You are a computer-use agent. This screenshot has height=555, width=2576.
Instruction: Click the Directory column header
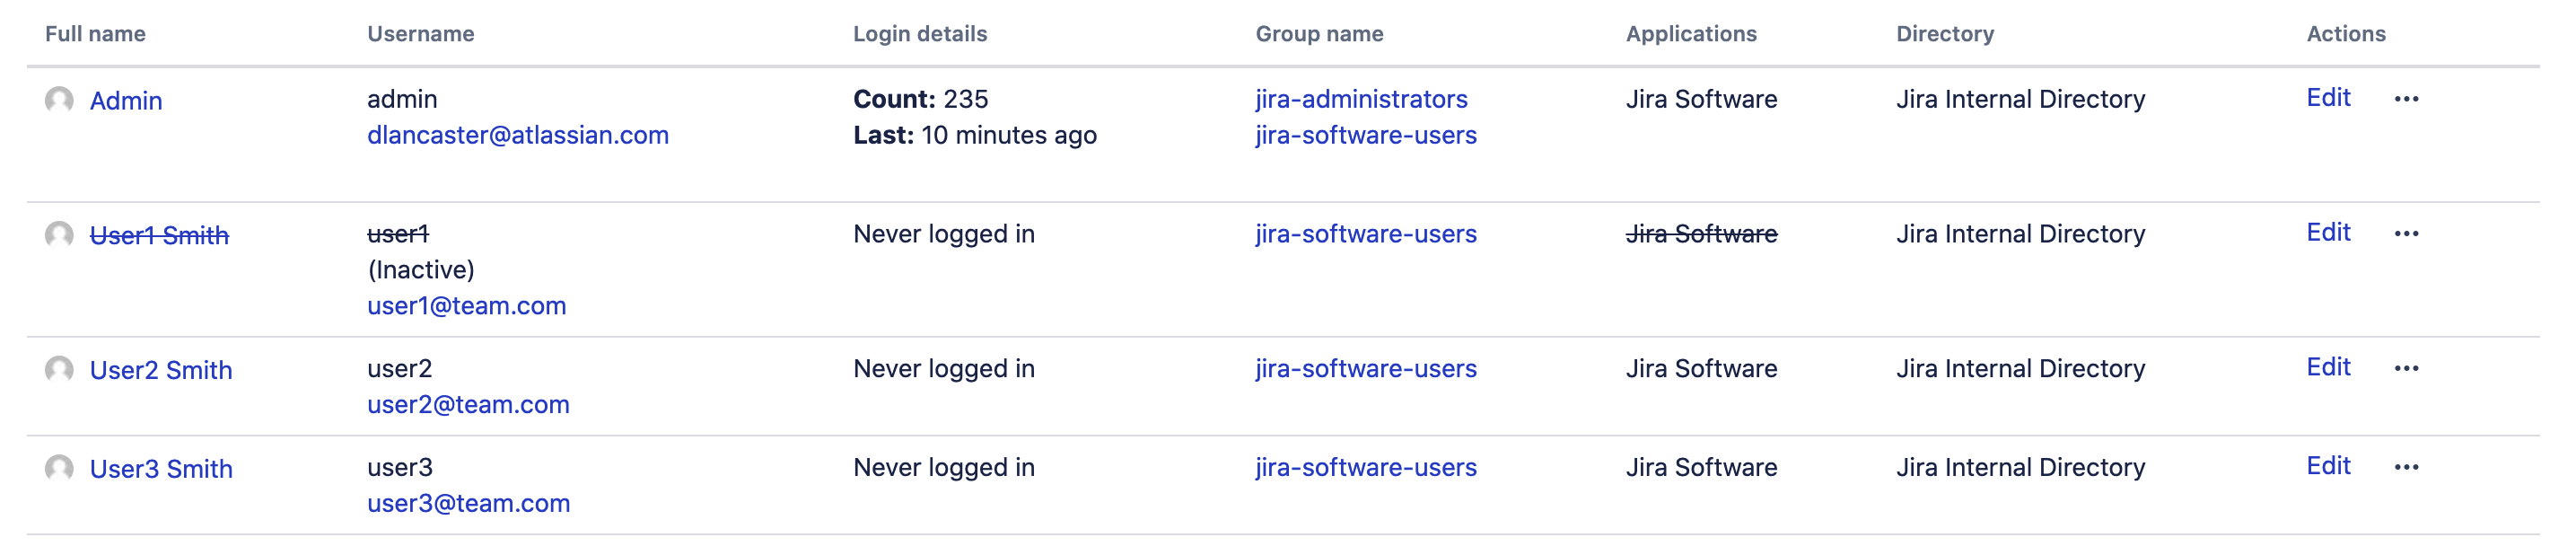click(1945, 34)
